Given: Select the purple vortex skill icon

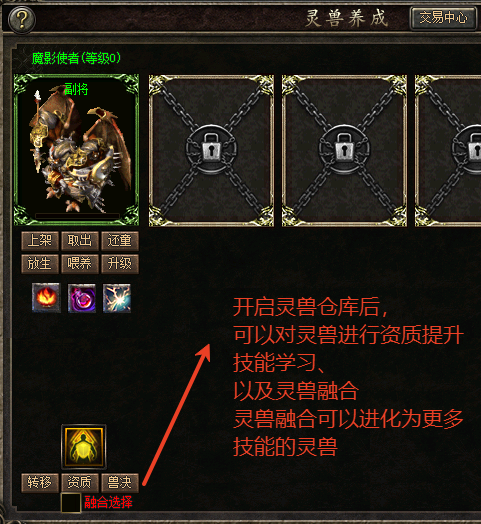Looking at the screenshot, I should point(82,298).
